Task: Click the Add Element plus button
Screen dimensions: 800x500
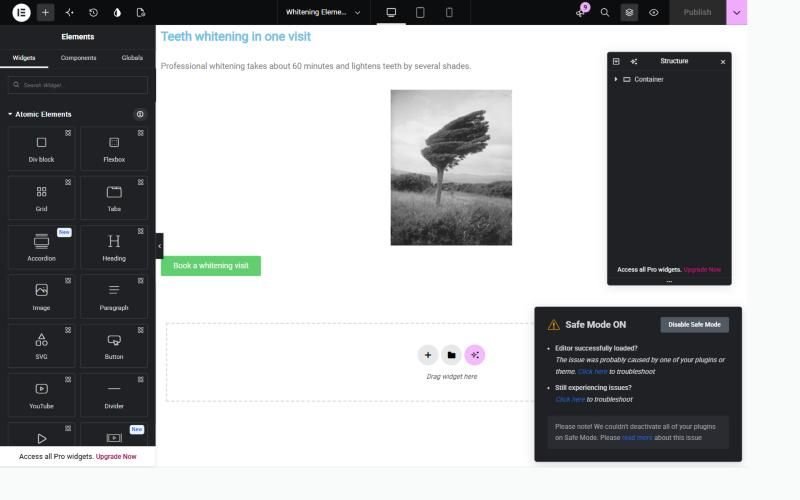Action: pyautogui.click(x=45, y=12)
